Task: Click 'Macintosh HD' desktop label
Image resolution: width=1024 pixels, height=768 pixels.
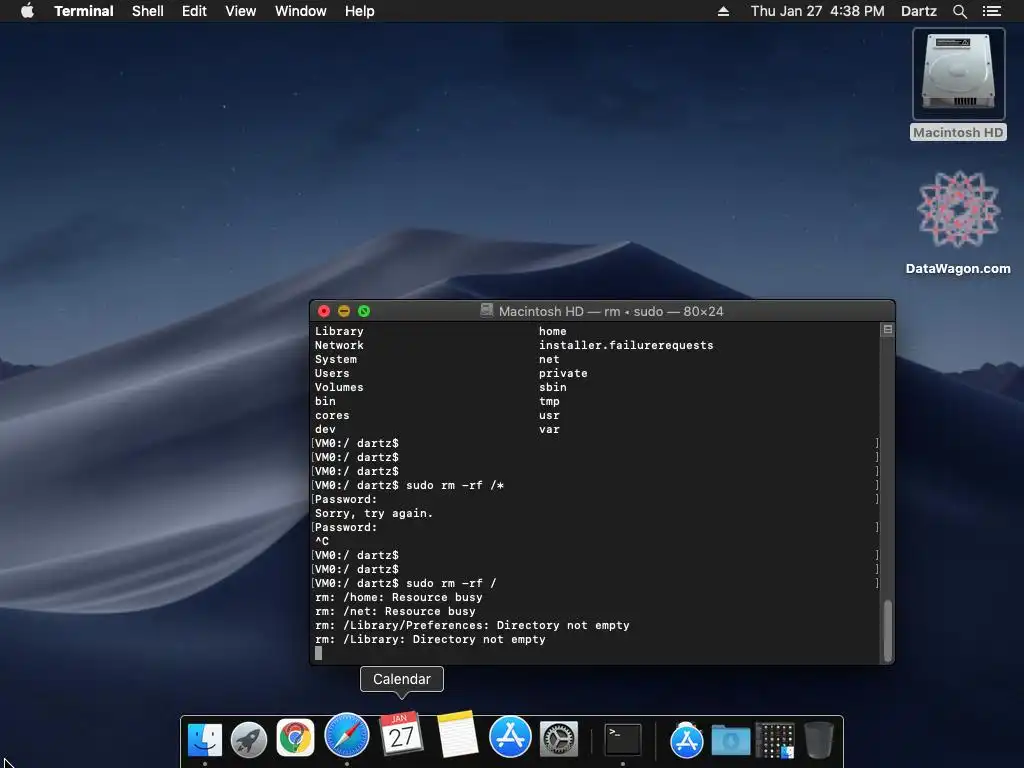Action: [x=958, y=133]
